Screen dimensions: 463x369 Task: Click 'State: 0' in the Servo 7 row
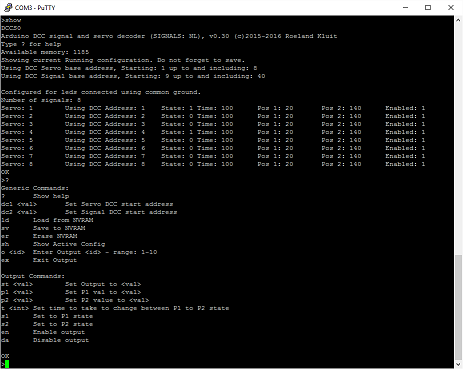coord(177,156)
